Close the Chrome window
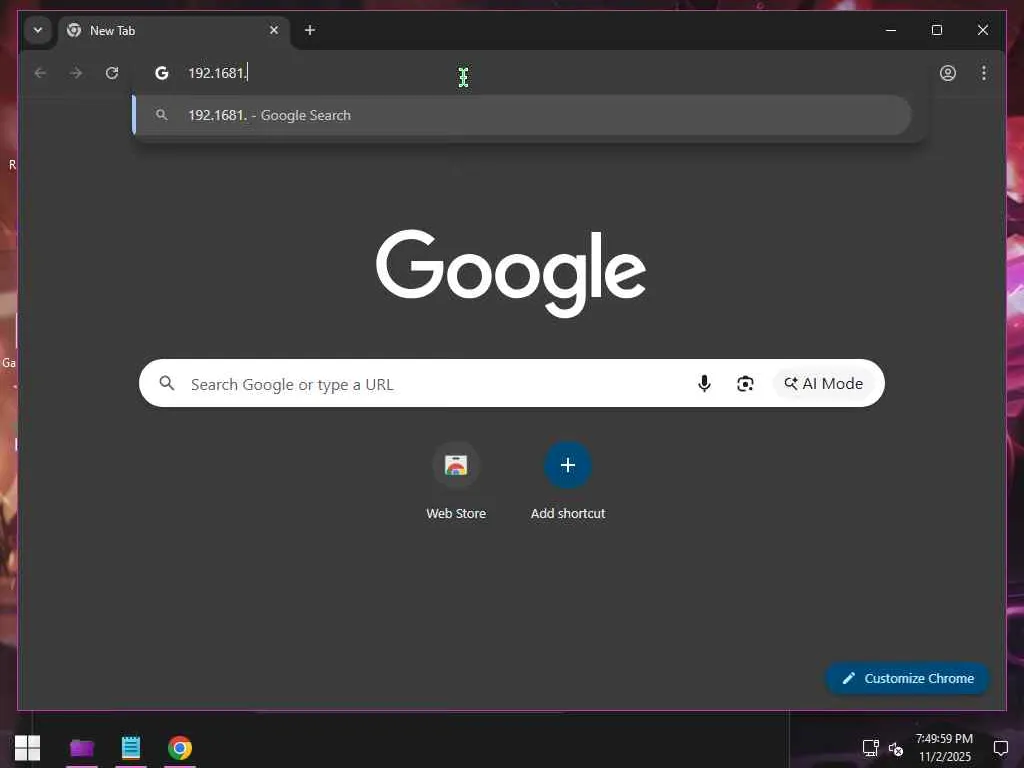The width and height of the screenshot is (1024, 768). pyautogui.click(x=982, y=30)
